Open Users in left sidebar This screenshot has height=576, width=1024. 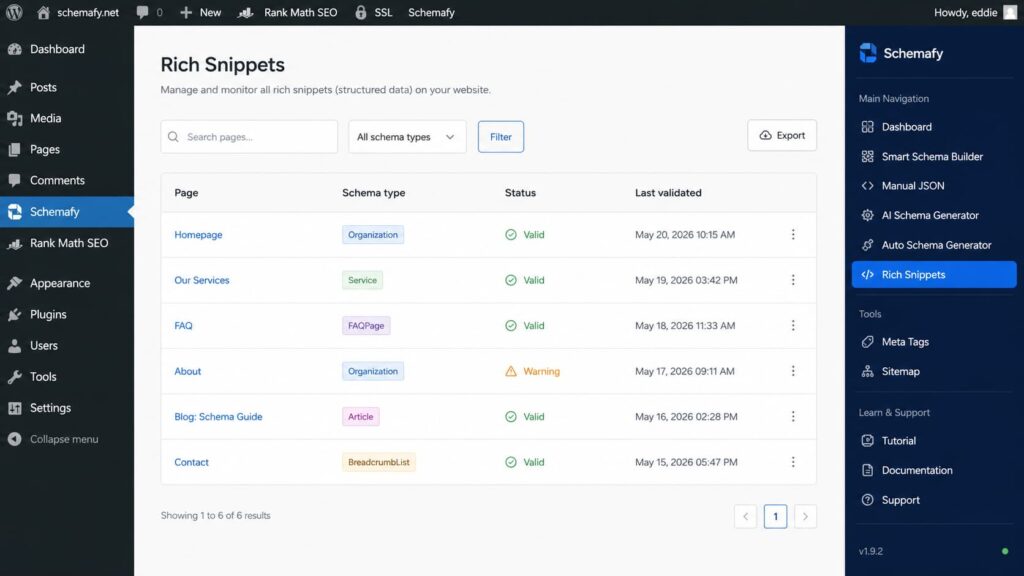(x=67, y=345)
